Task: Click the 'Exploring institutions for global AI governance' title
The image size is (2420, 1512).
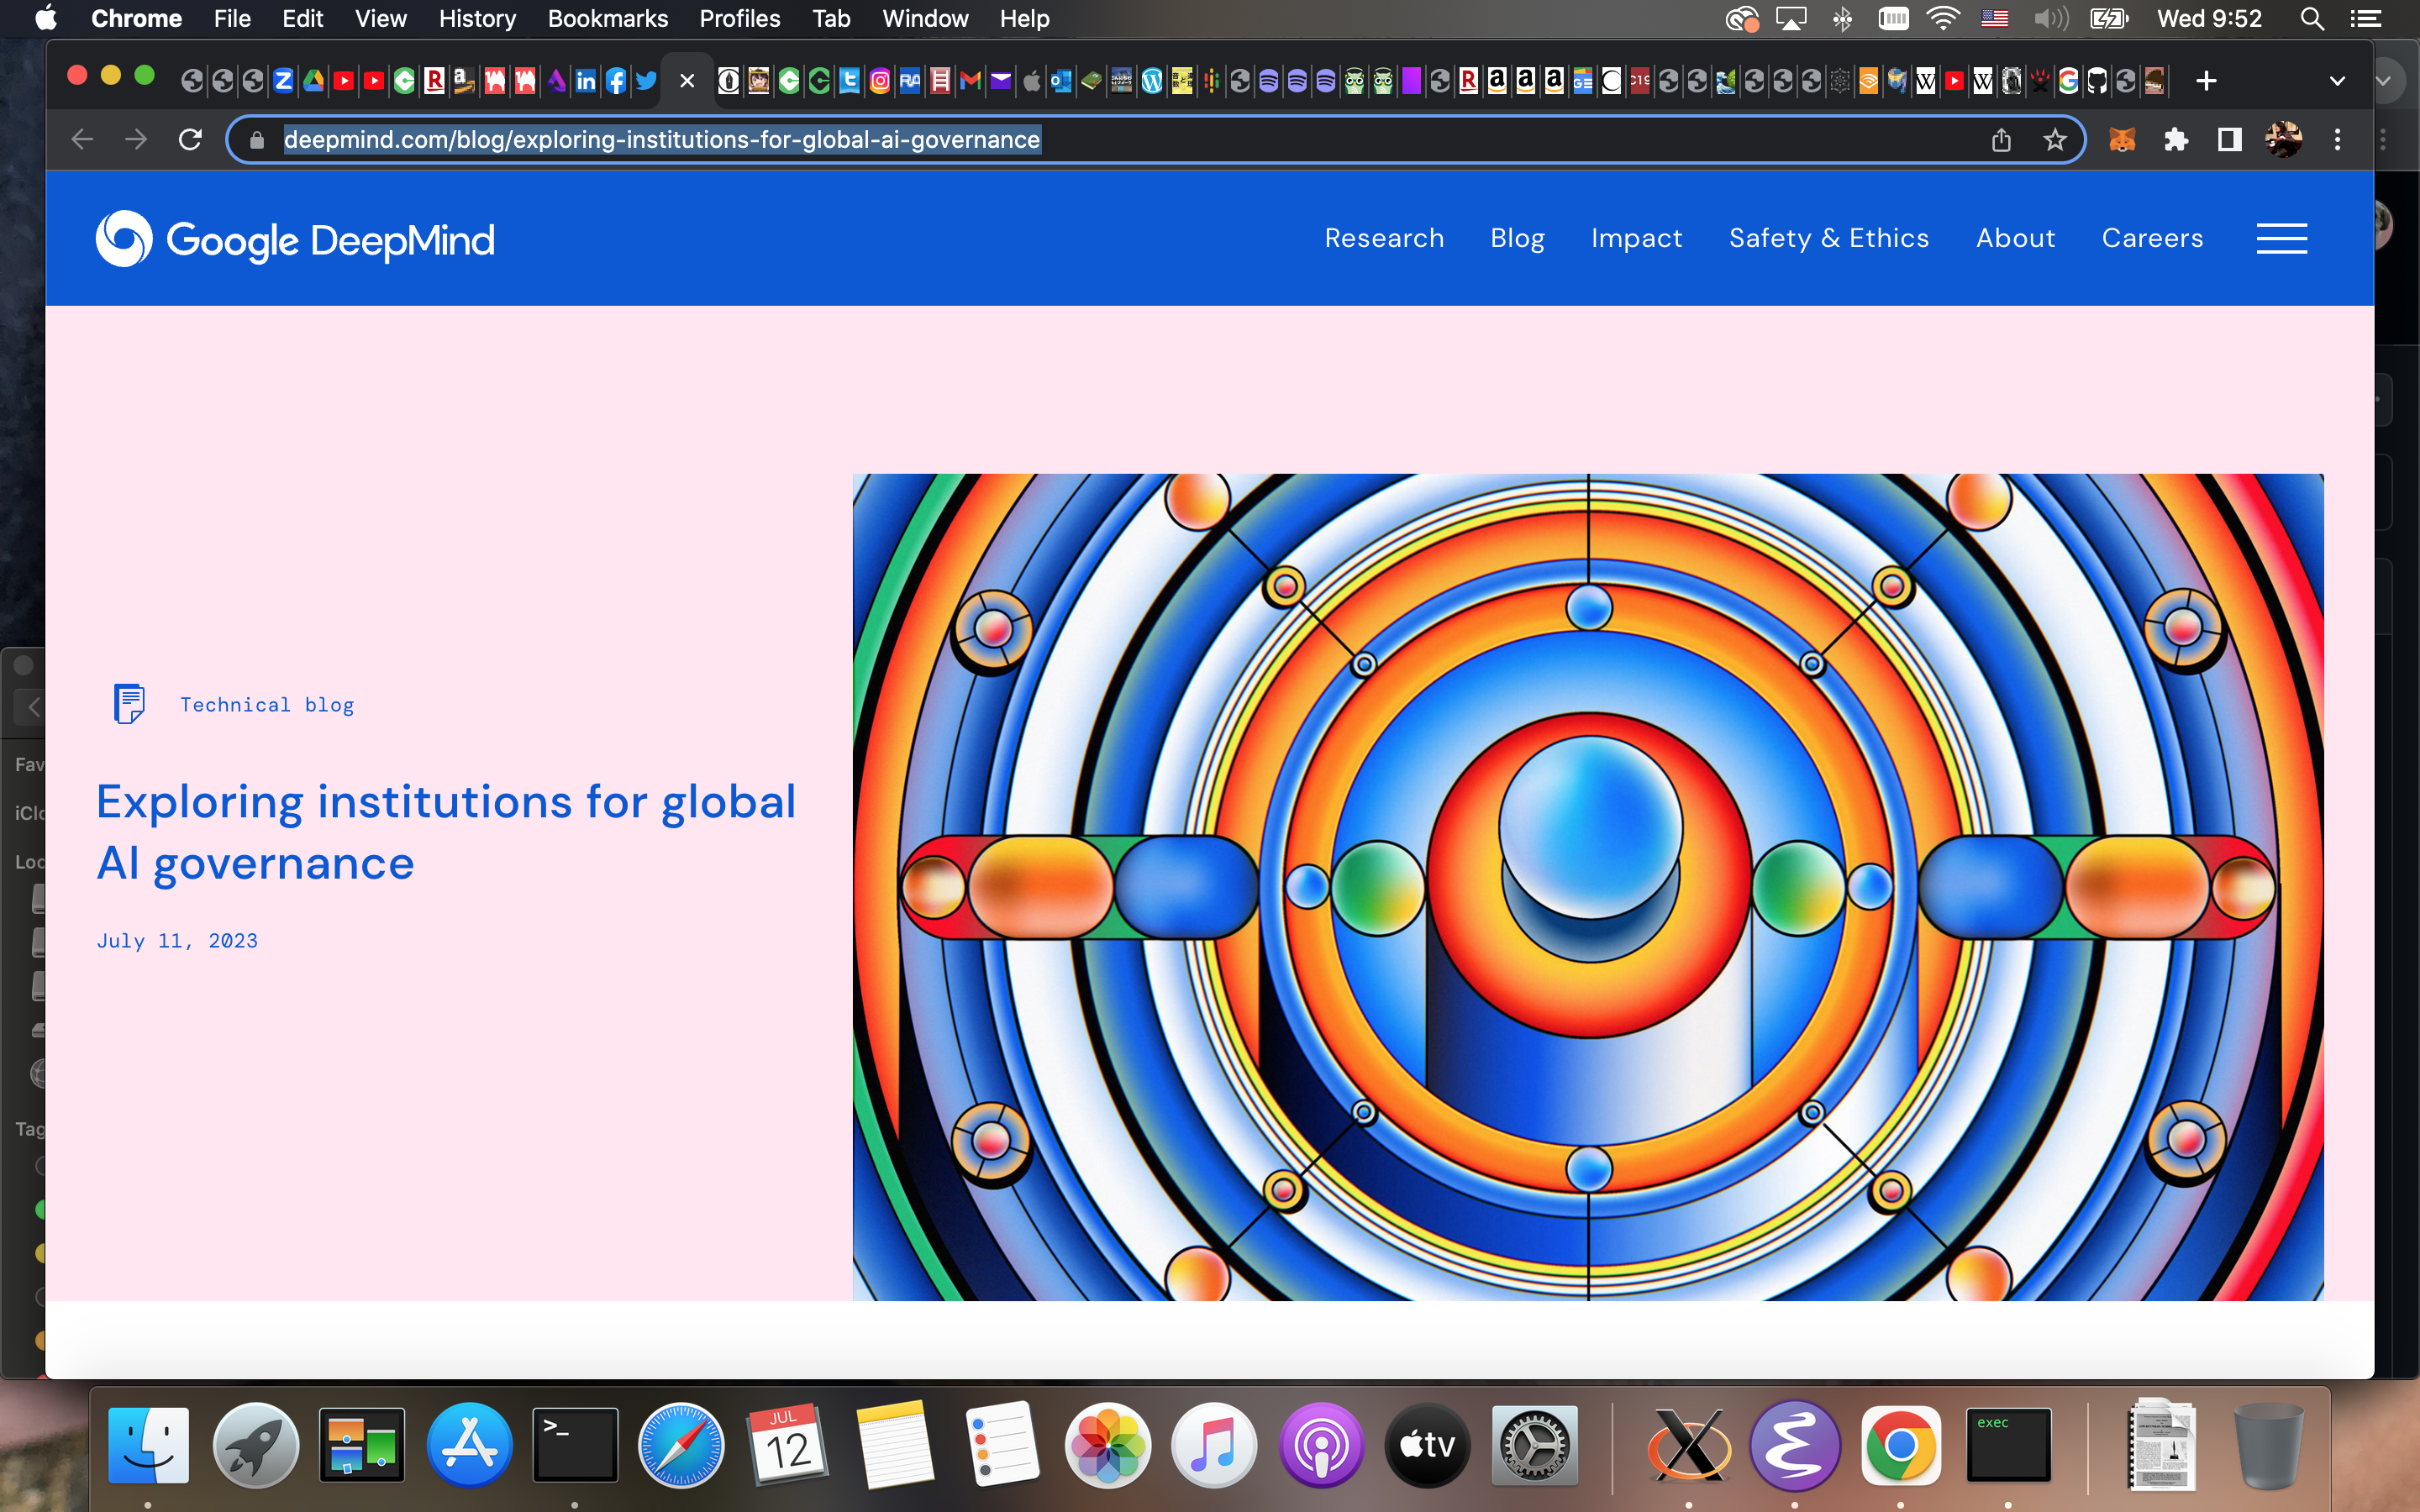Action: [x=446, y=832]
